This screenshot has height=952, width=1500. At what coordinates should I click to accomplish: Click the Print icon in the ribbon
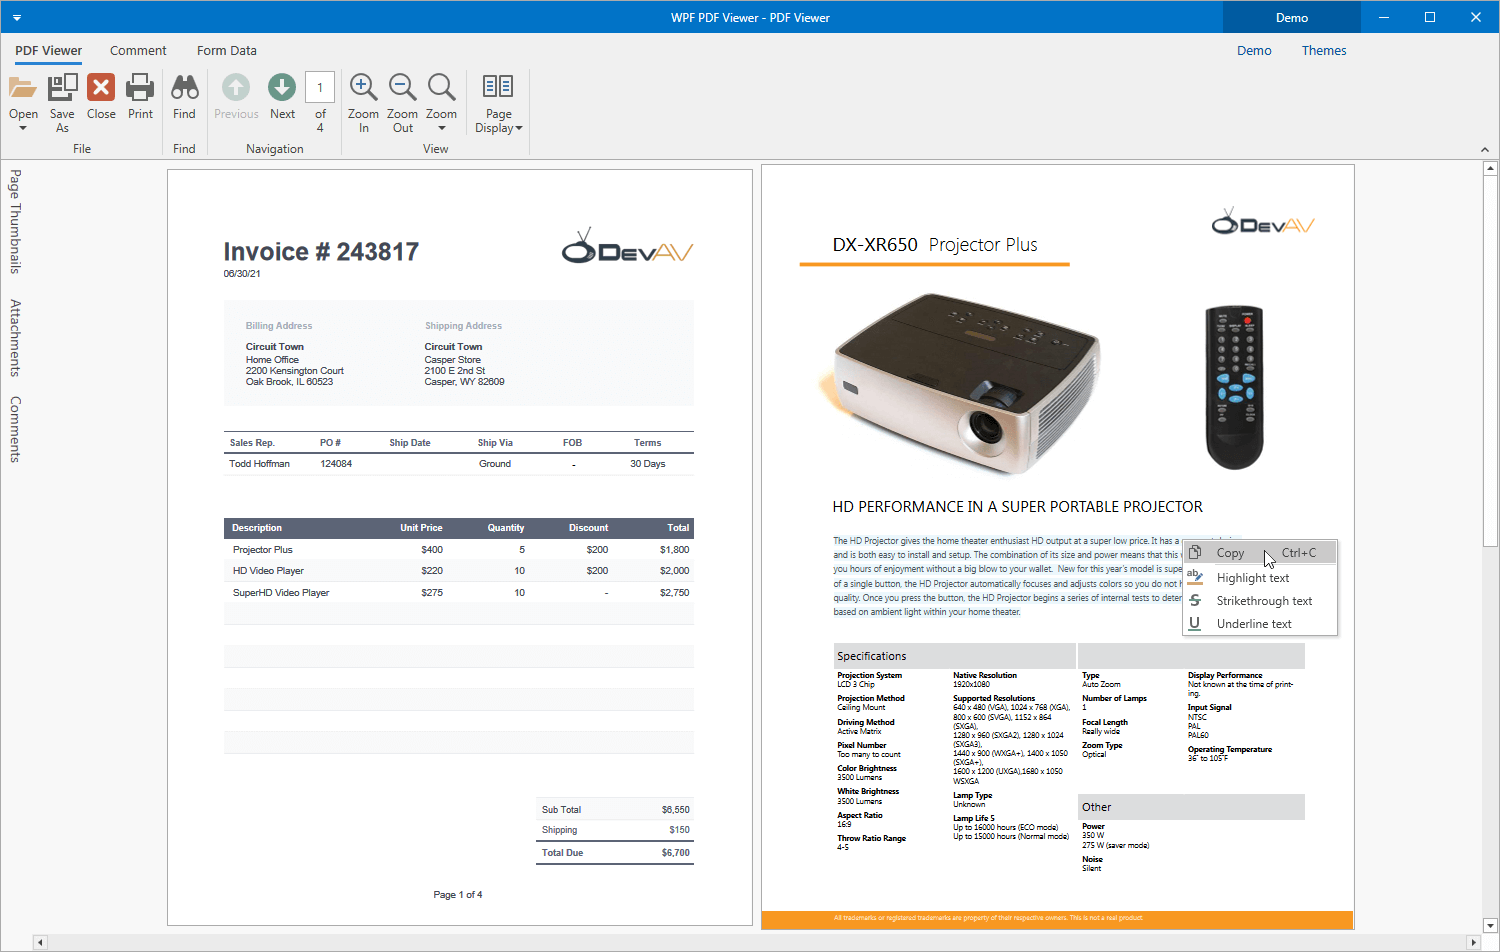tap(140, 89)
